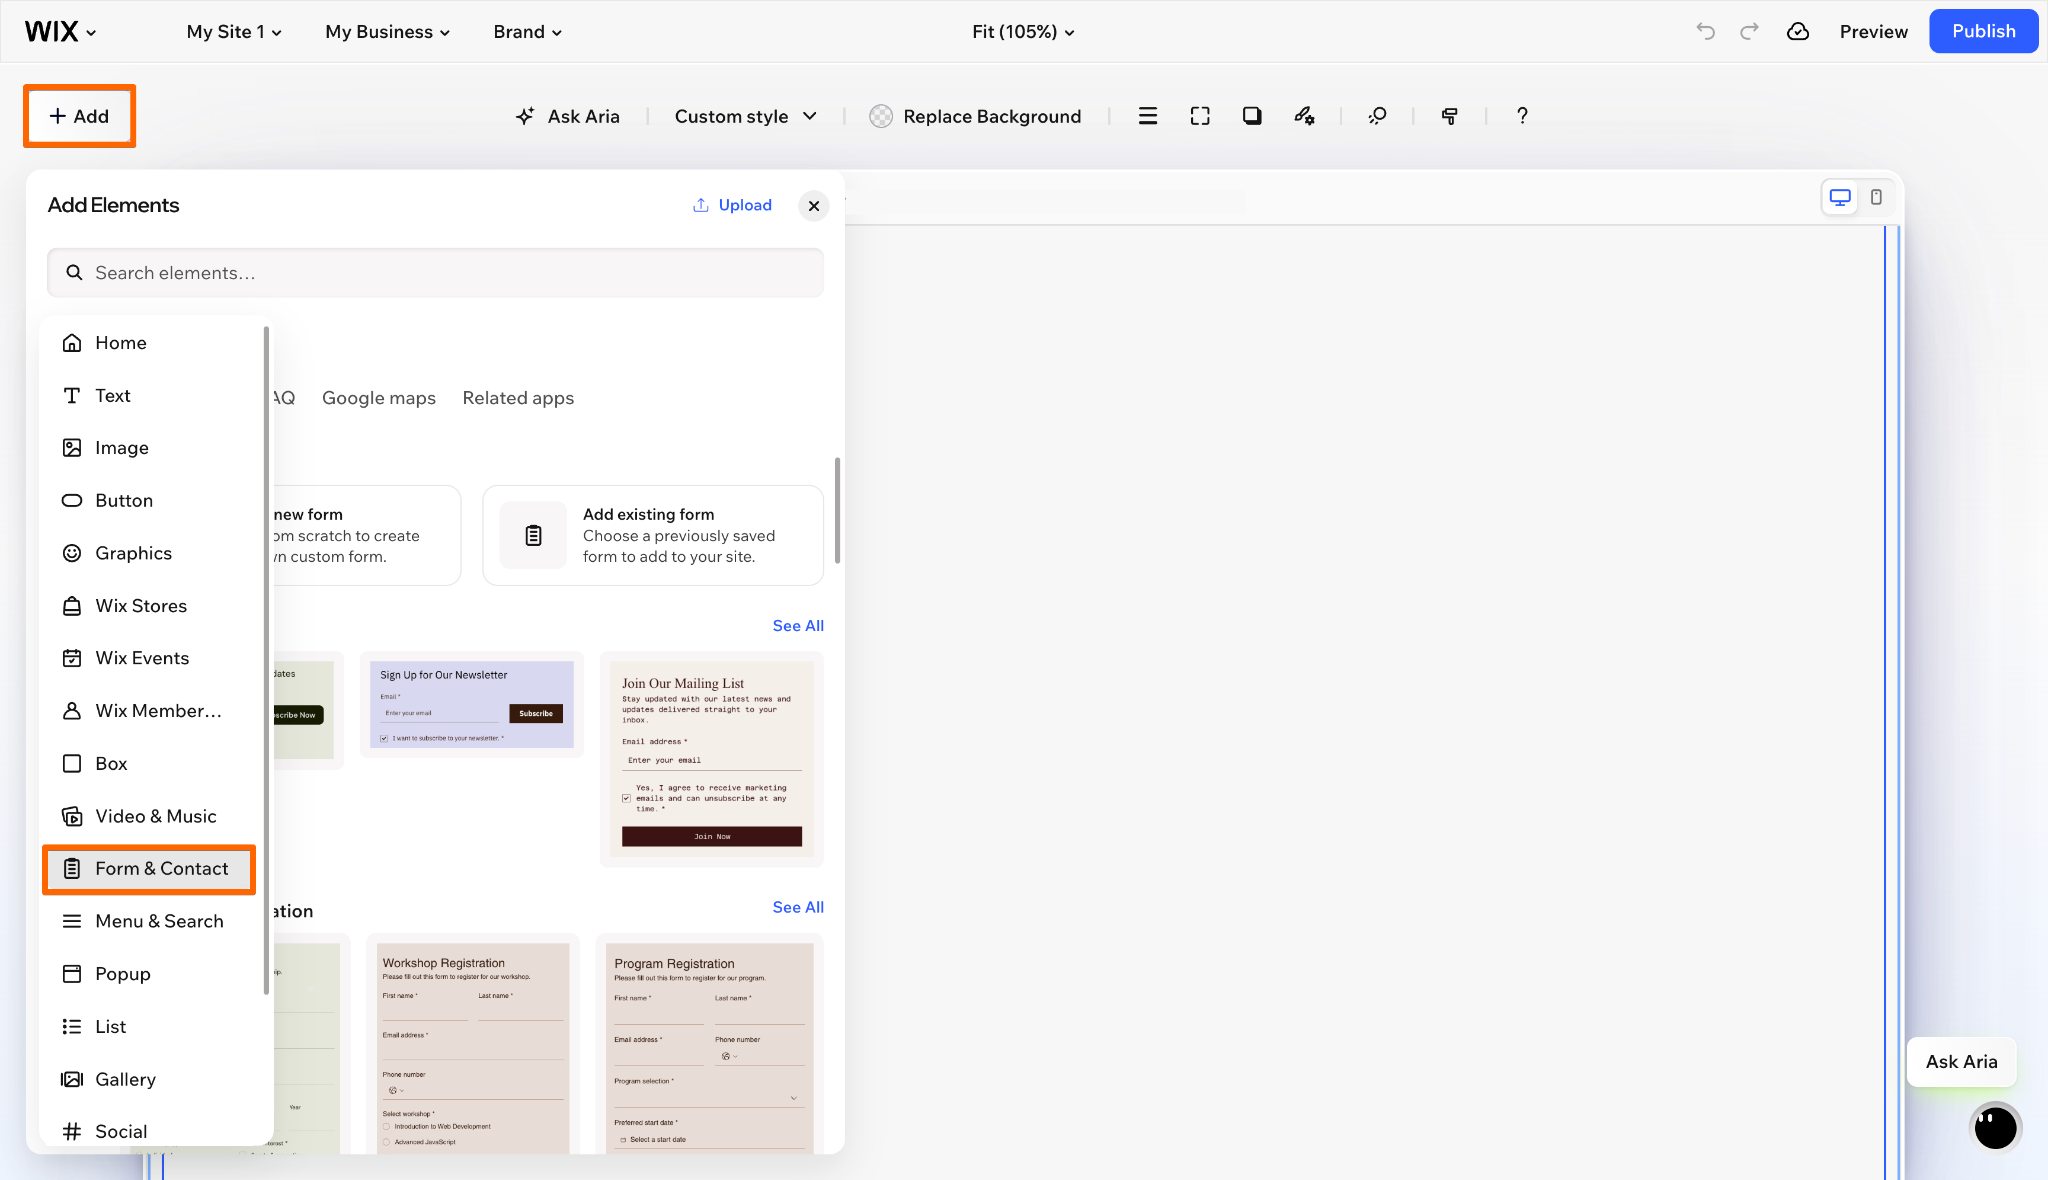Open the WIX logo dropdown menu
This screenshot has height=1180, width=2048.
coord(61,32)
